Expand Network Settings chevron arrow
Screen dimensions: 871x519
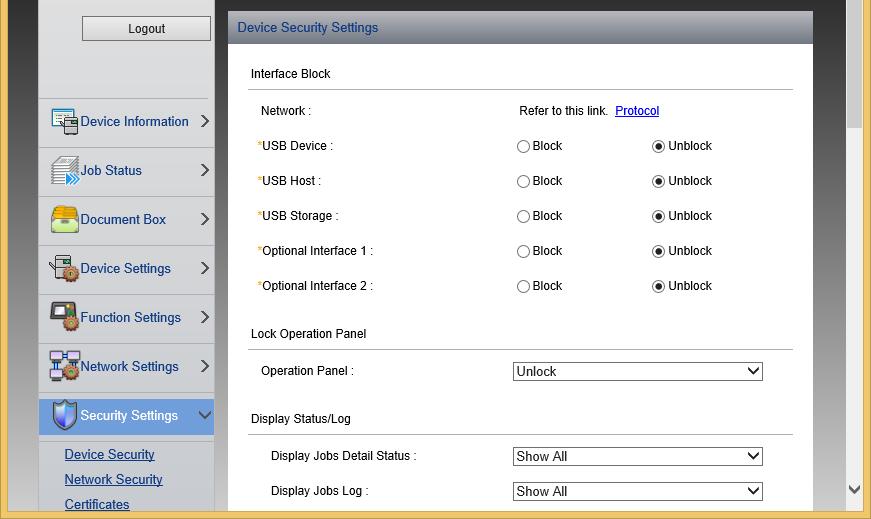(204, 366)
